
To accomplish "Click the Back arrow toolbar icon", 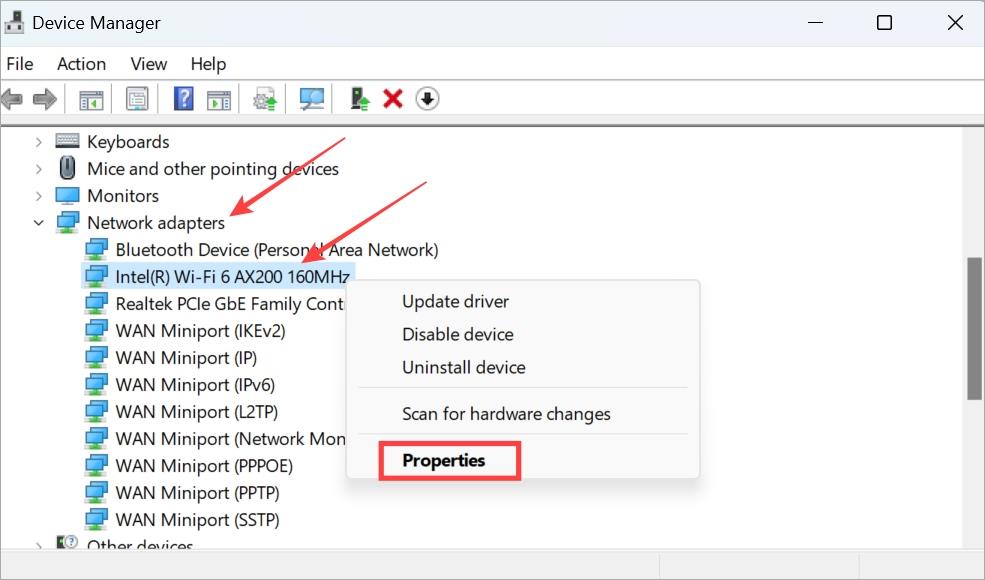I will click(x=12, y=99).
